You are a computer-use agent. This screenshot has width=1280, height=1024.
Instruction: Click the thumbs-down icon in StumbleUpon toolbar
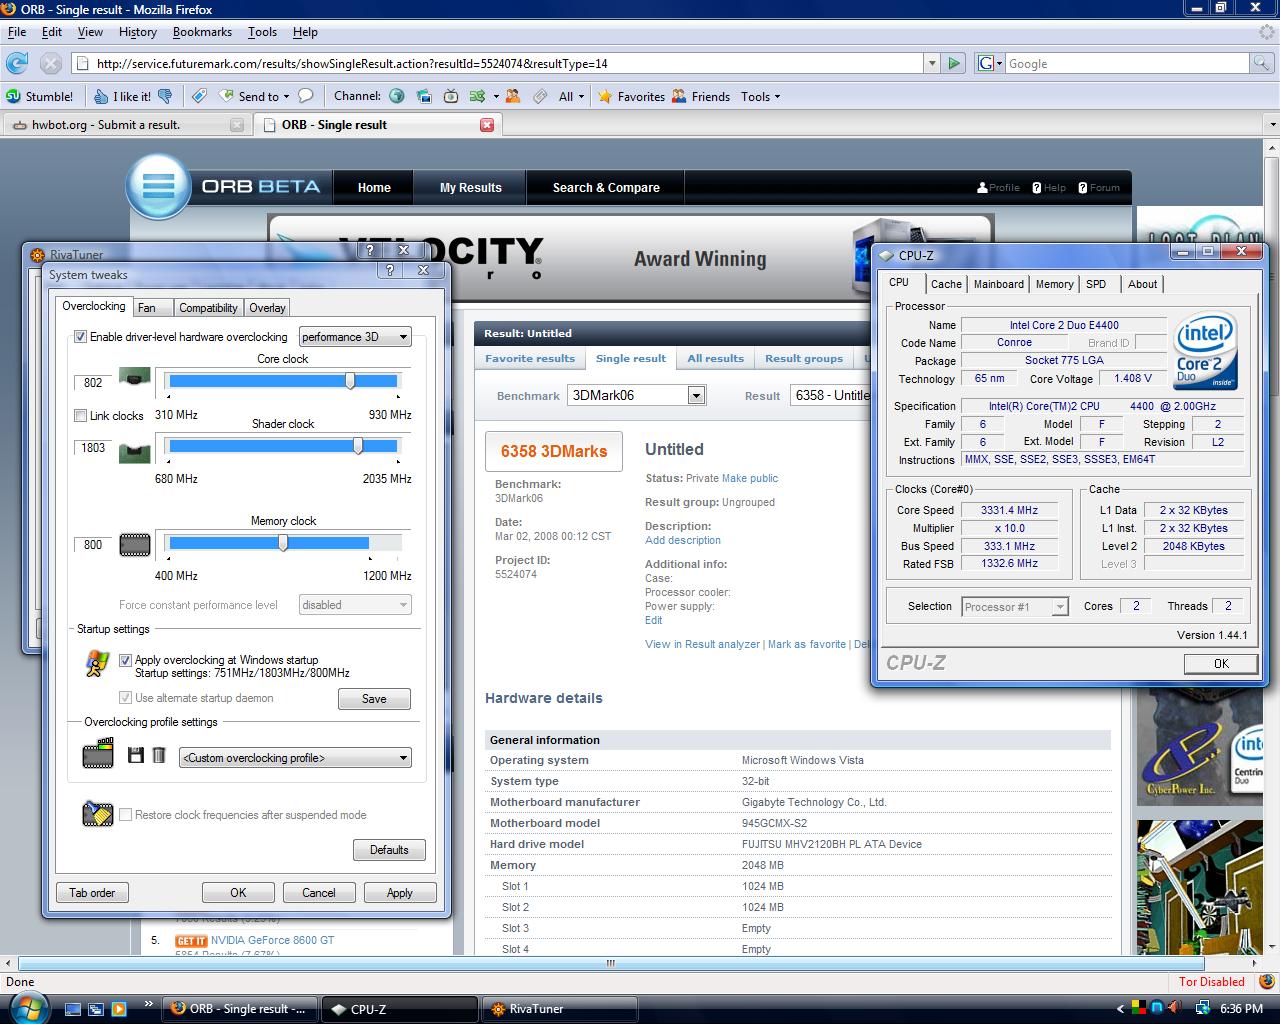pyautogui.click(x=166, y=96)
